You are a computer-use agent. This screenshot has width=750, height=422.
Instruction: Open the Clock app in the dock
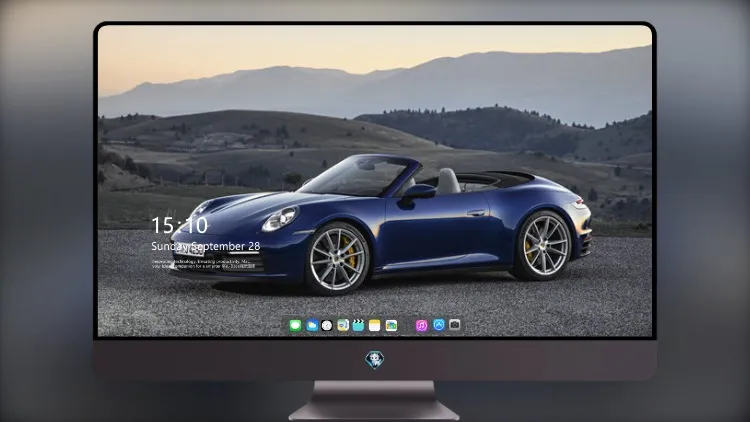(327, 326)
